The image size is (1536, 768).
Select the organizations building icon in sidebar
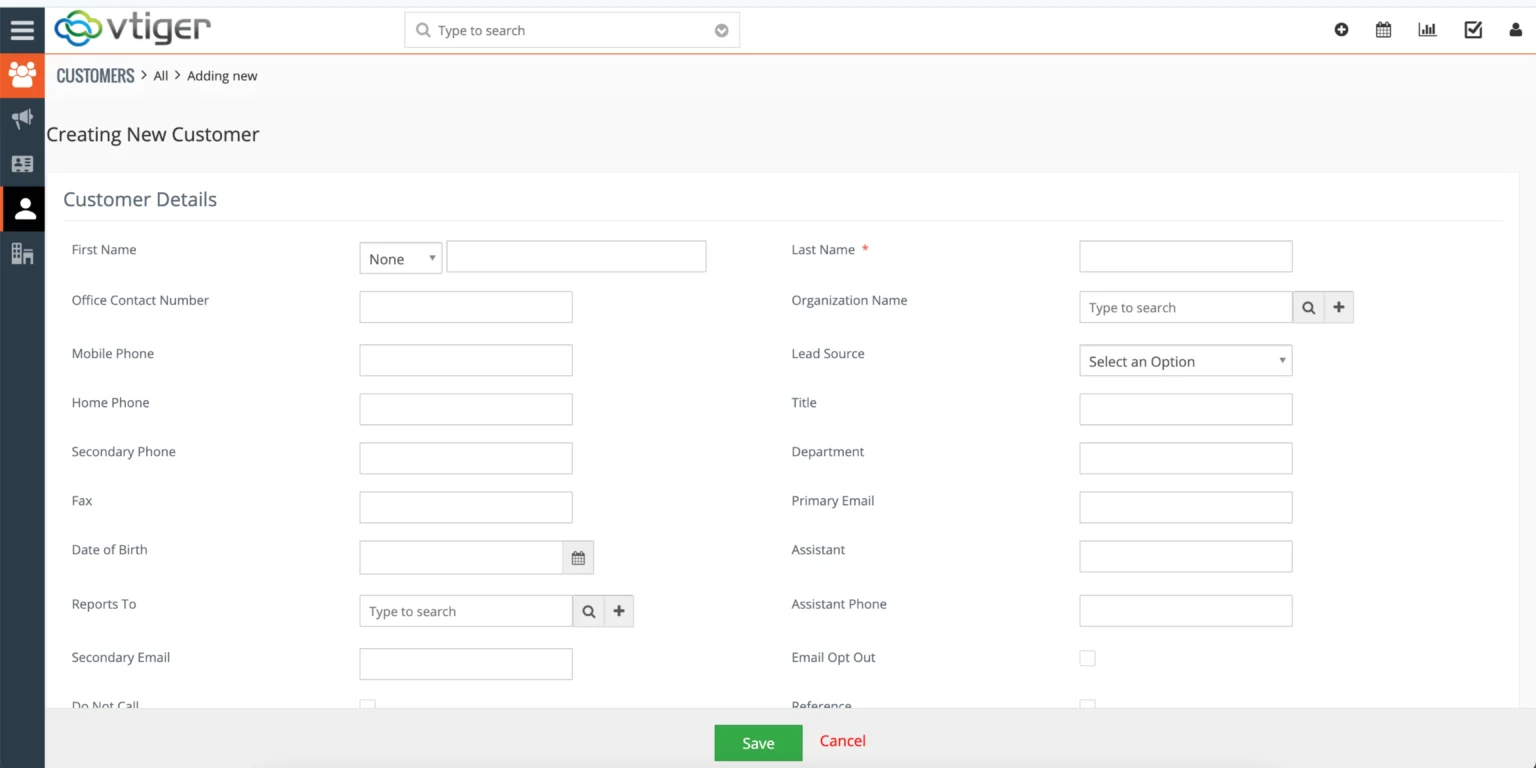tap(22, 254)
